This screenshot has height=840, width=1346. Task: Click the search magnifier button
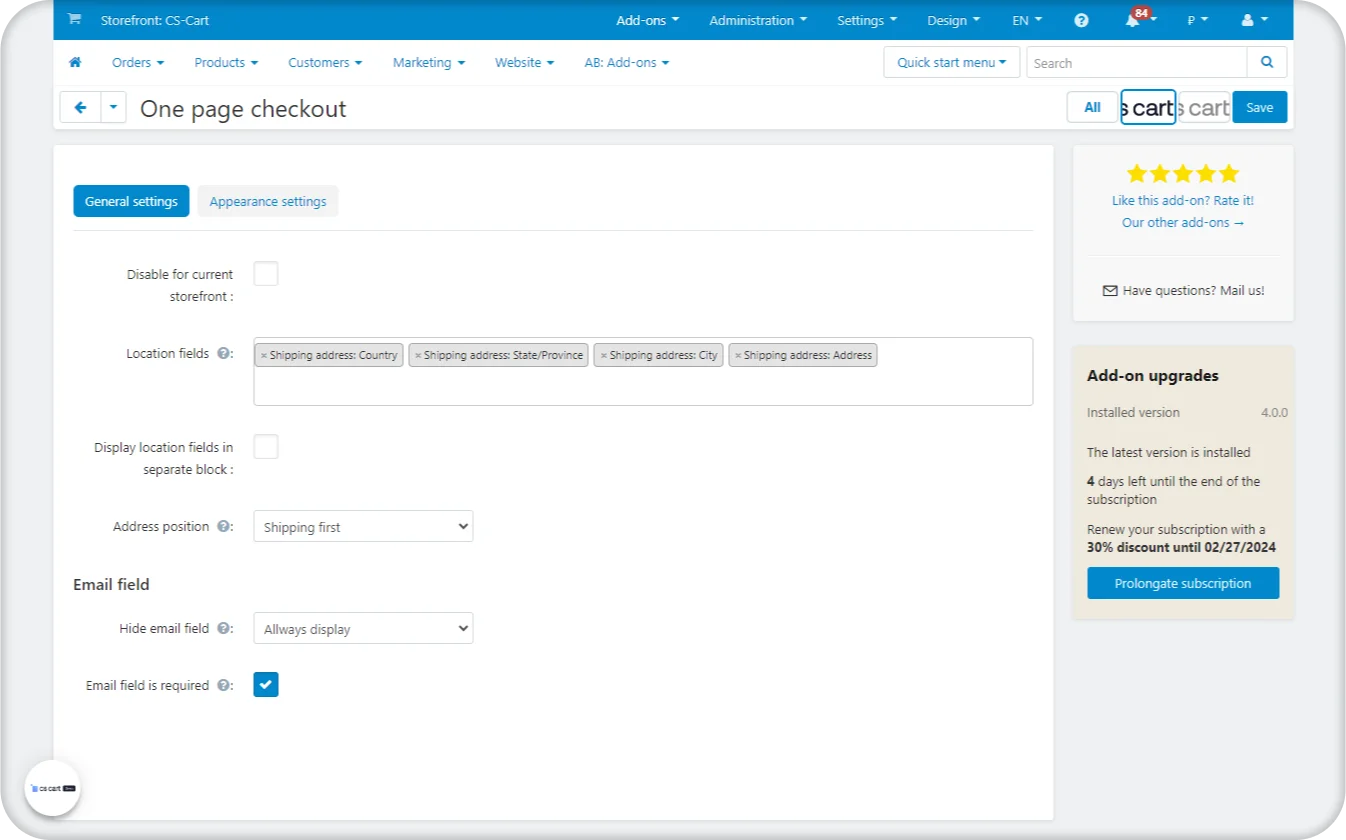point(1267,62)
